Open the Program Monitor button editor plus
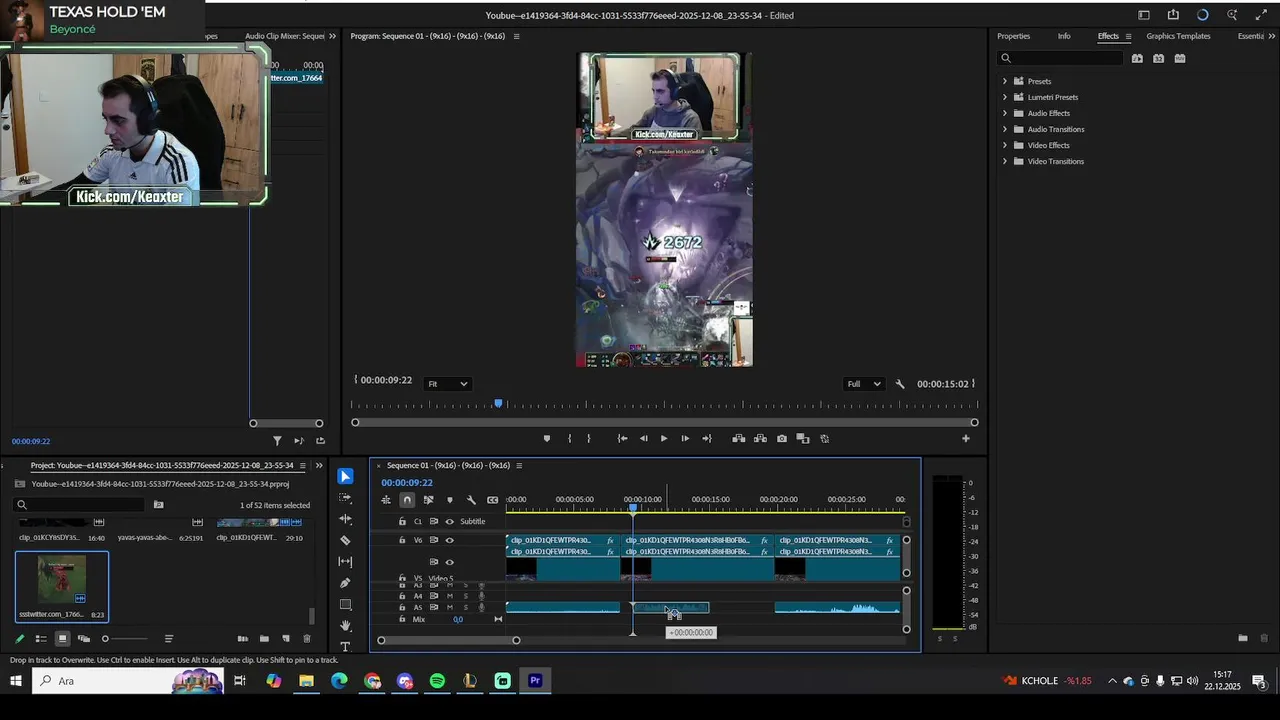This screenshot has width=1280, height=720. [x=965, y=438]
